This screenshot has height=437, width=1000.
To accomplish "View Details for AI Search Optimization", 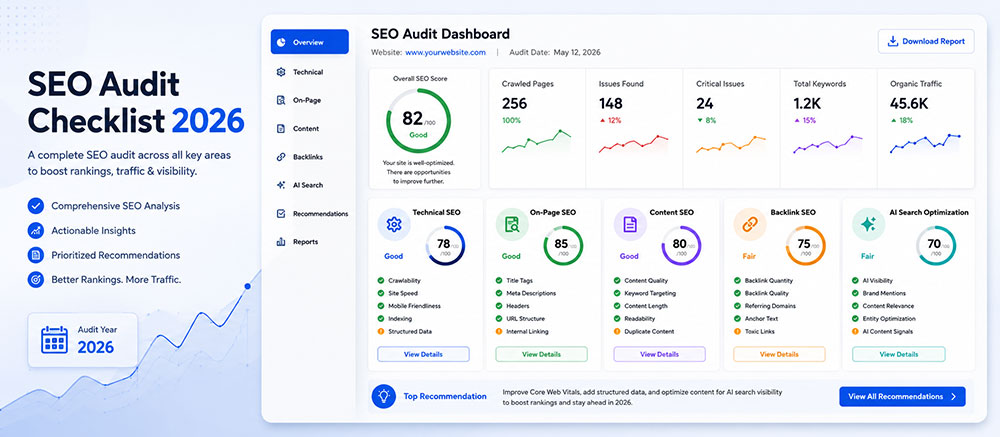I will [x=898, y=354].
